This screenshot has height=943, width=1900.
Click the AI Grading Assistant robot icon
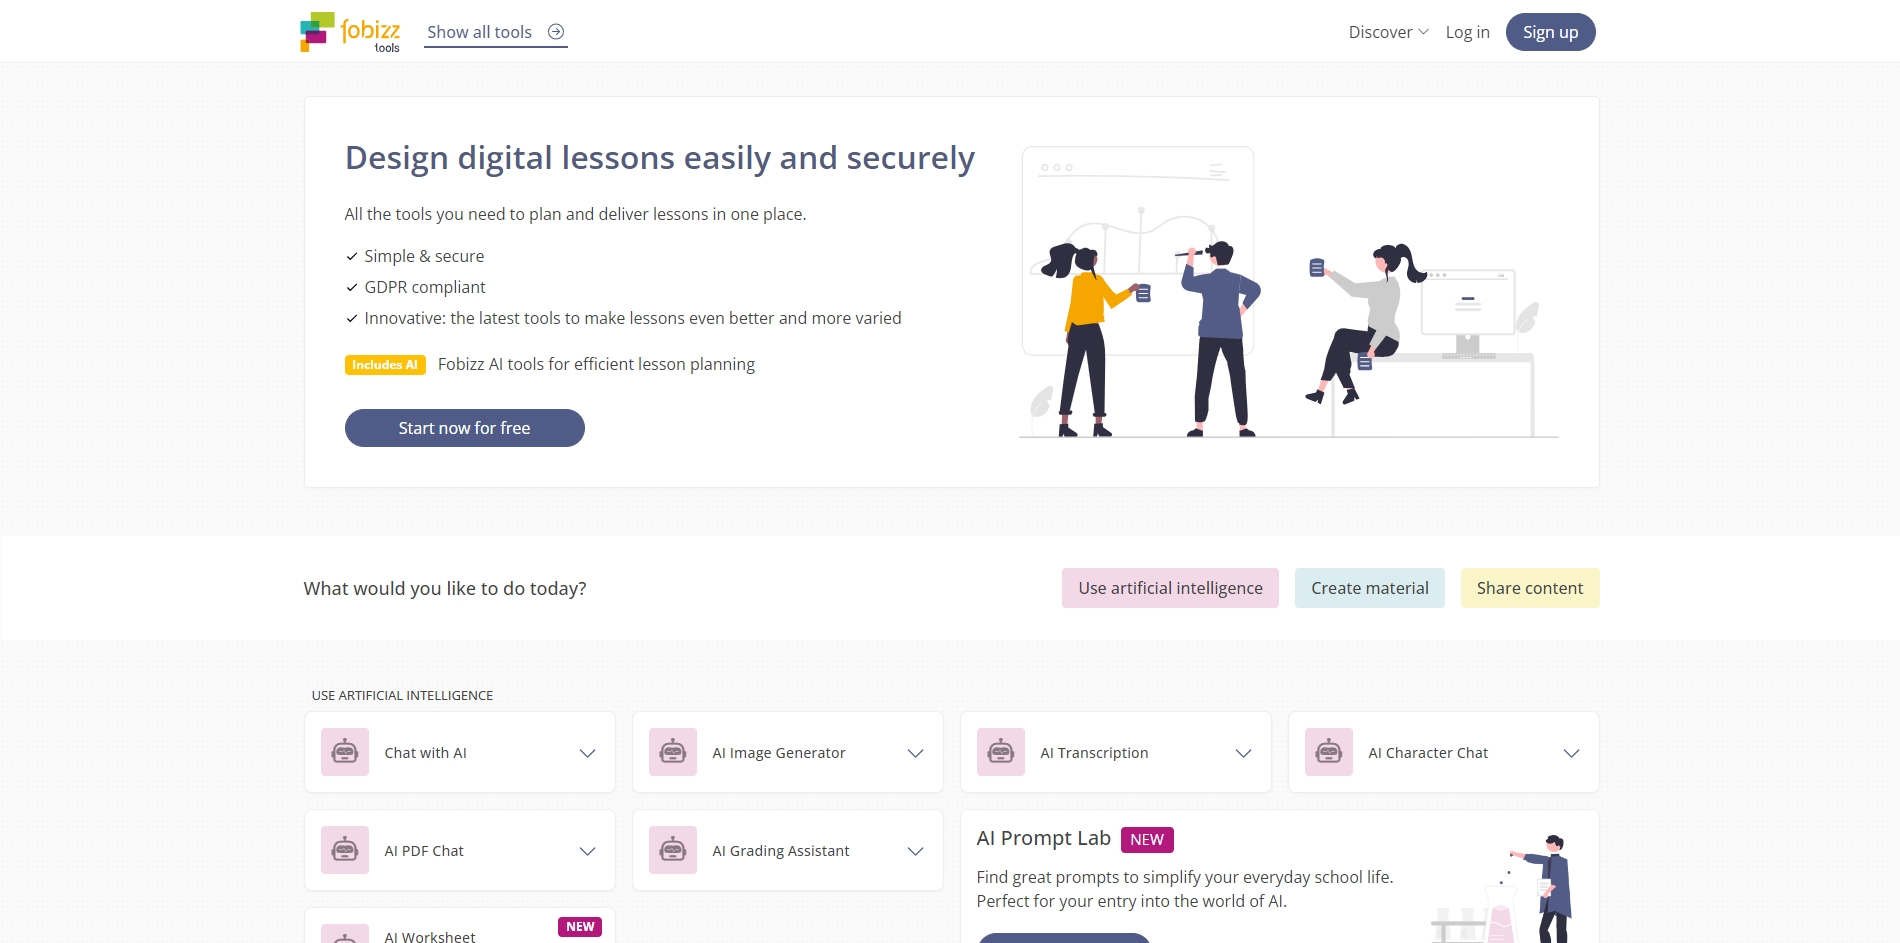[x=673, y=850]
